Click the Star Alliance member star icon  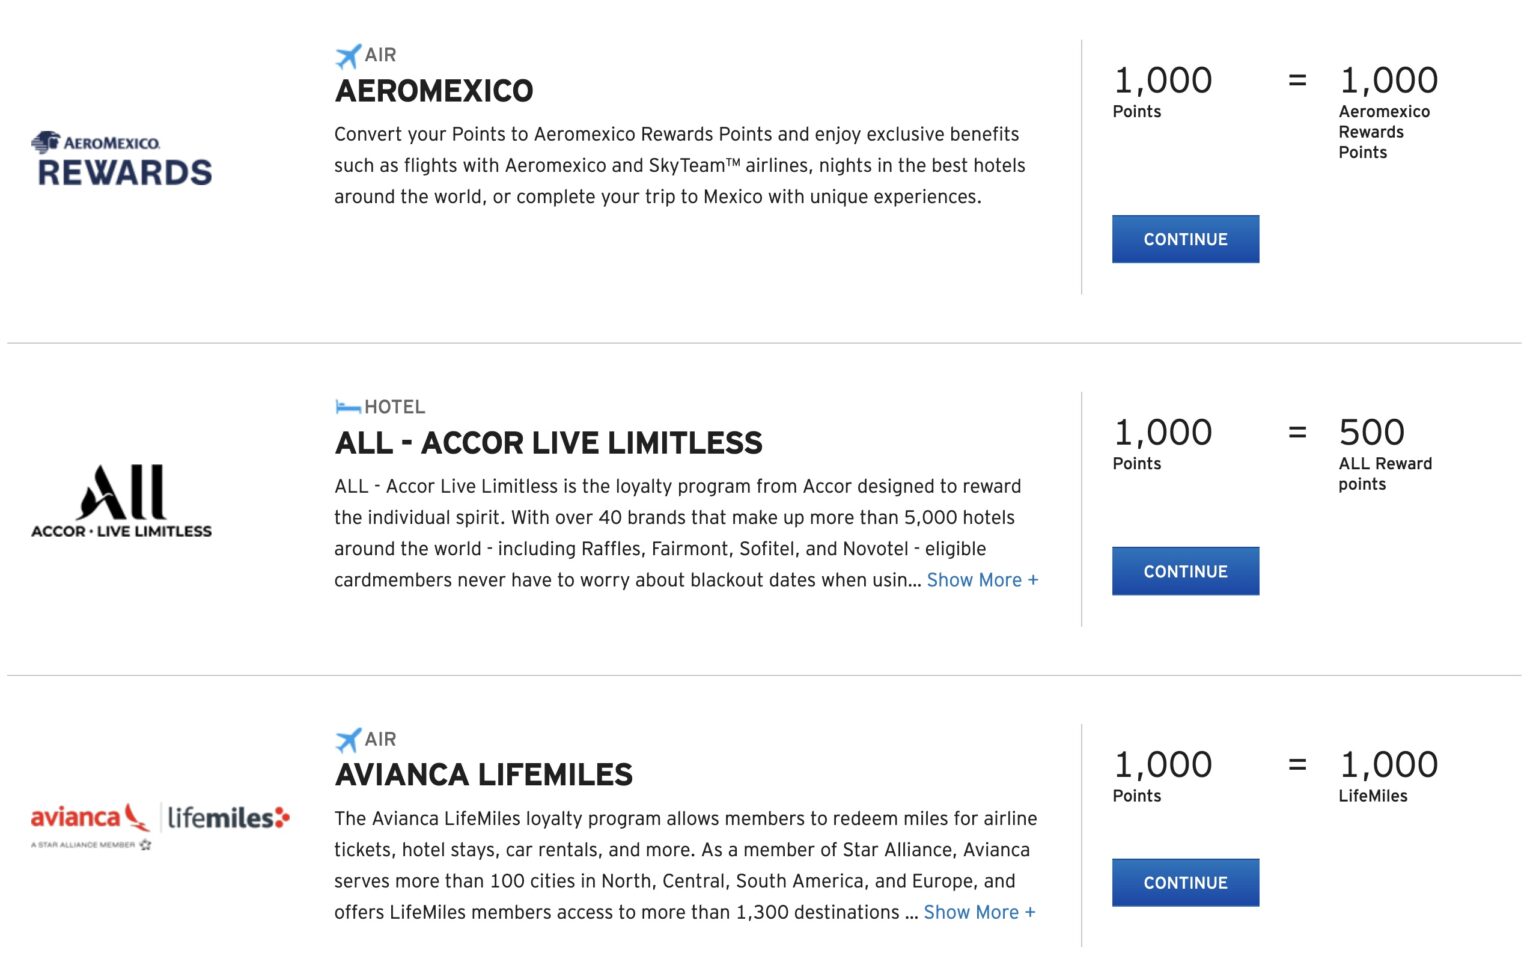(146, 845)
